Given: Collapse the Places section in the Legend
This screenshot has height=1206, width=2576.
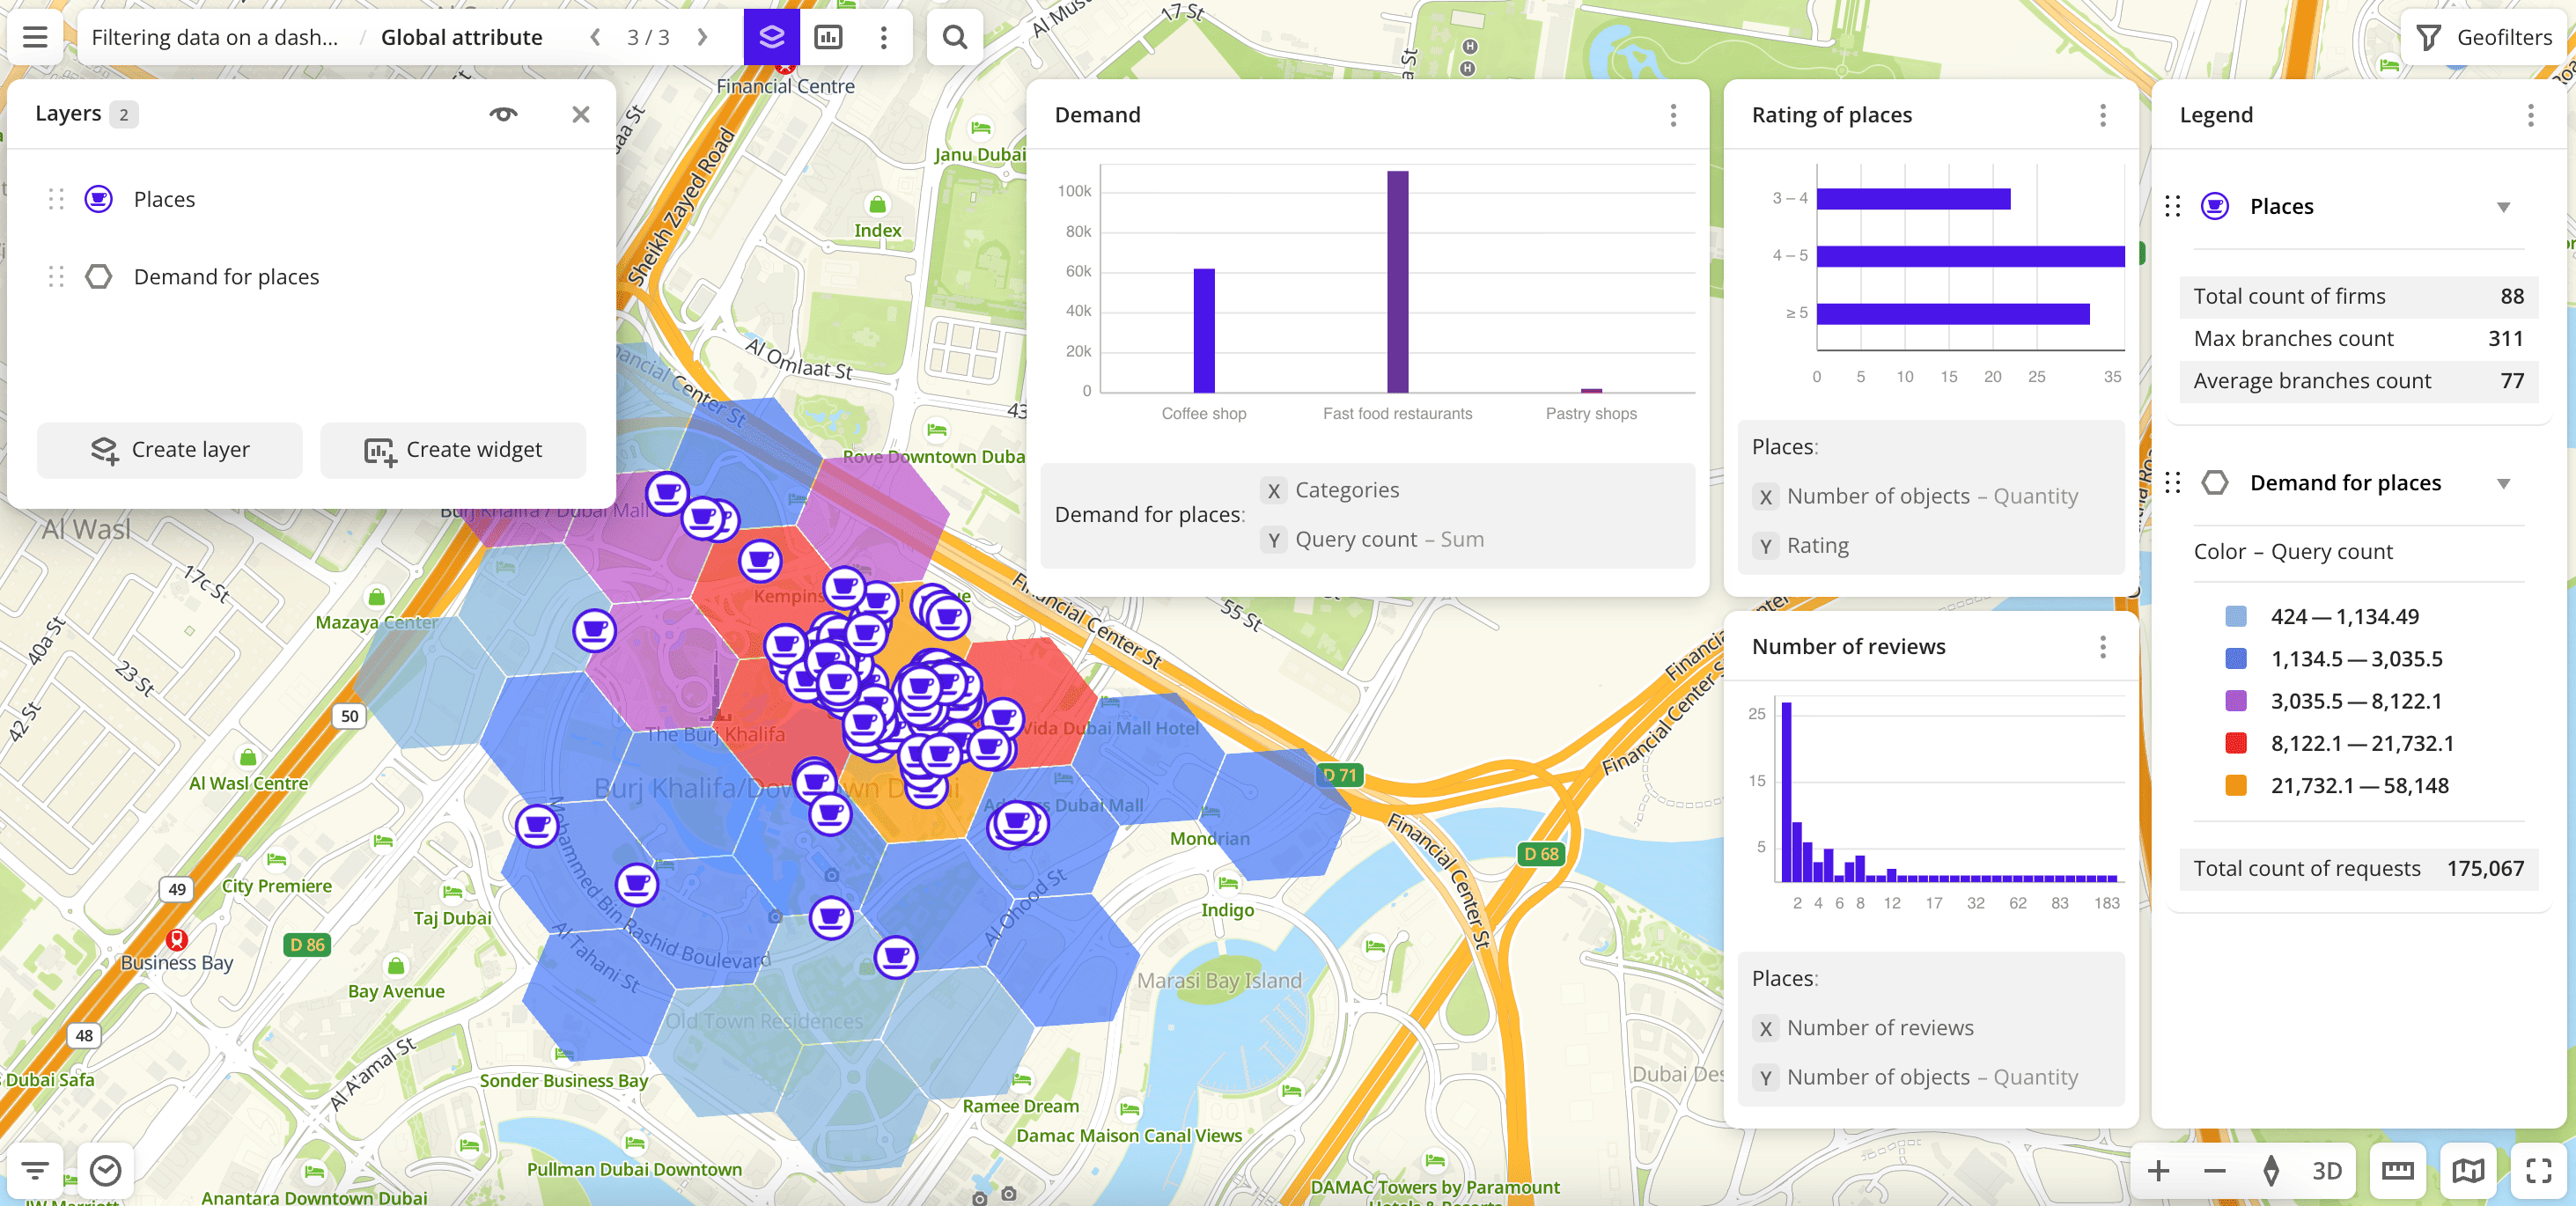Looking at the screenshot, I should pos(2504,207).
